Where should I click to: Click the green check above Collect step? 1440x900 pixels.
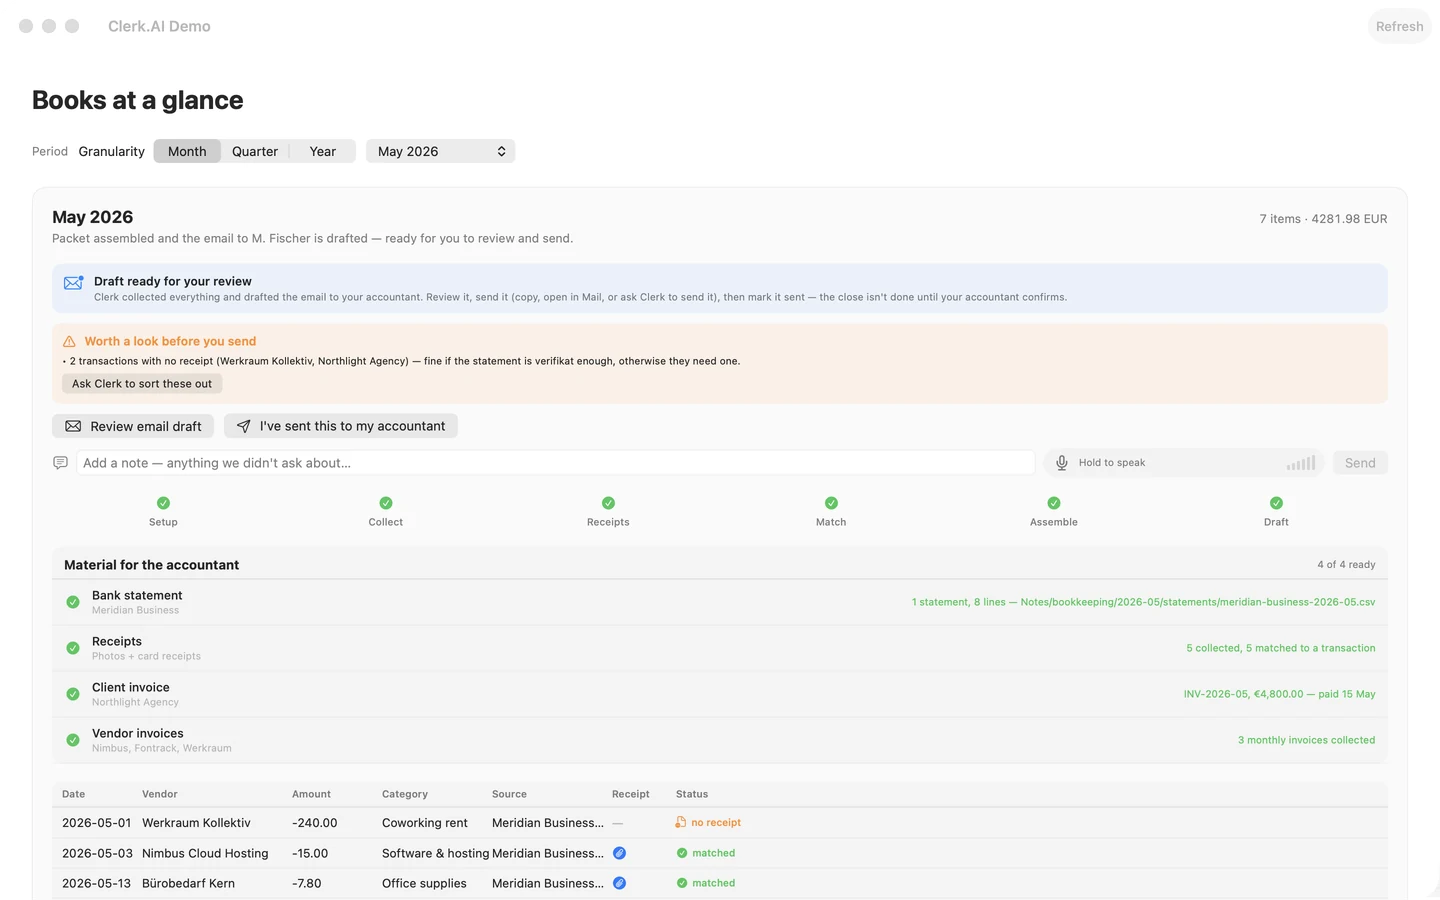(x=386, y=503)
